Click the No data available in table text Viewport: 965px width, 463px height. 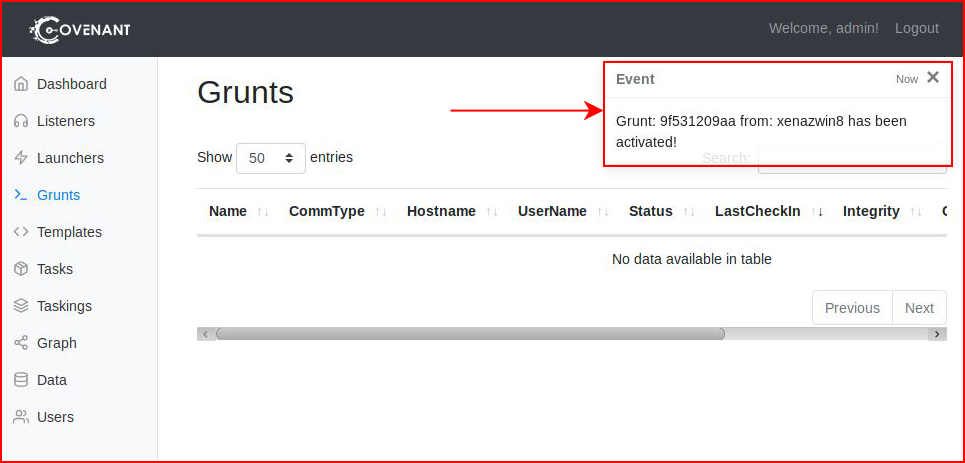pyautogui.click(x=692, y=259)
